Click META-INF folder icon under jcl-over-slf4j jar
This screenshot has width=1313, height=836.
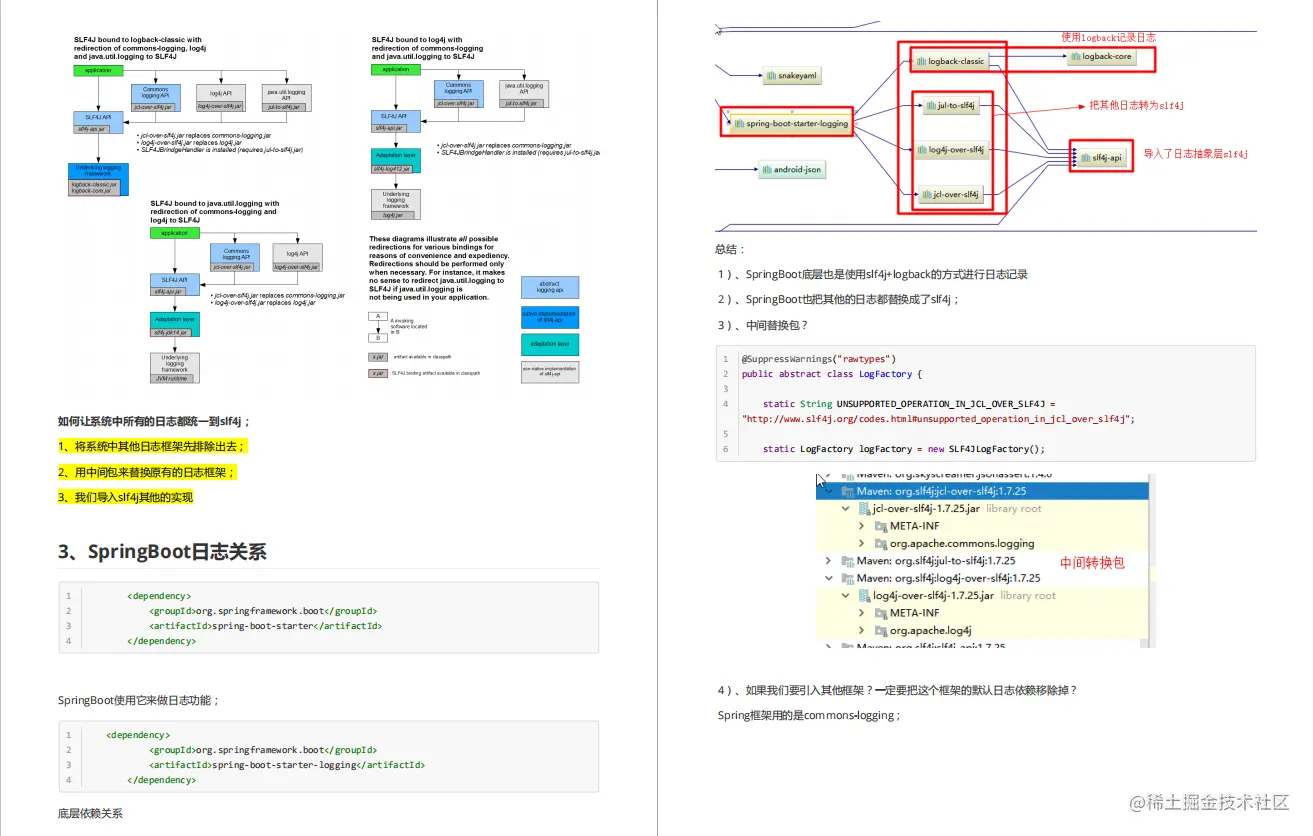point(881,526)
